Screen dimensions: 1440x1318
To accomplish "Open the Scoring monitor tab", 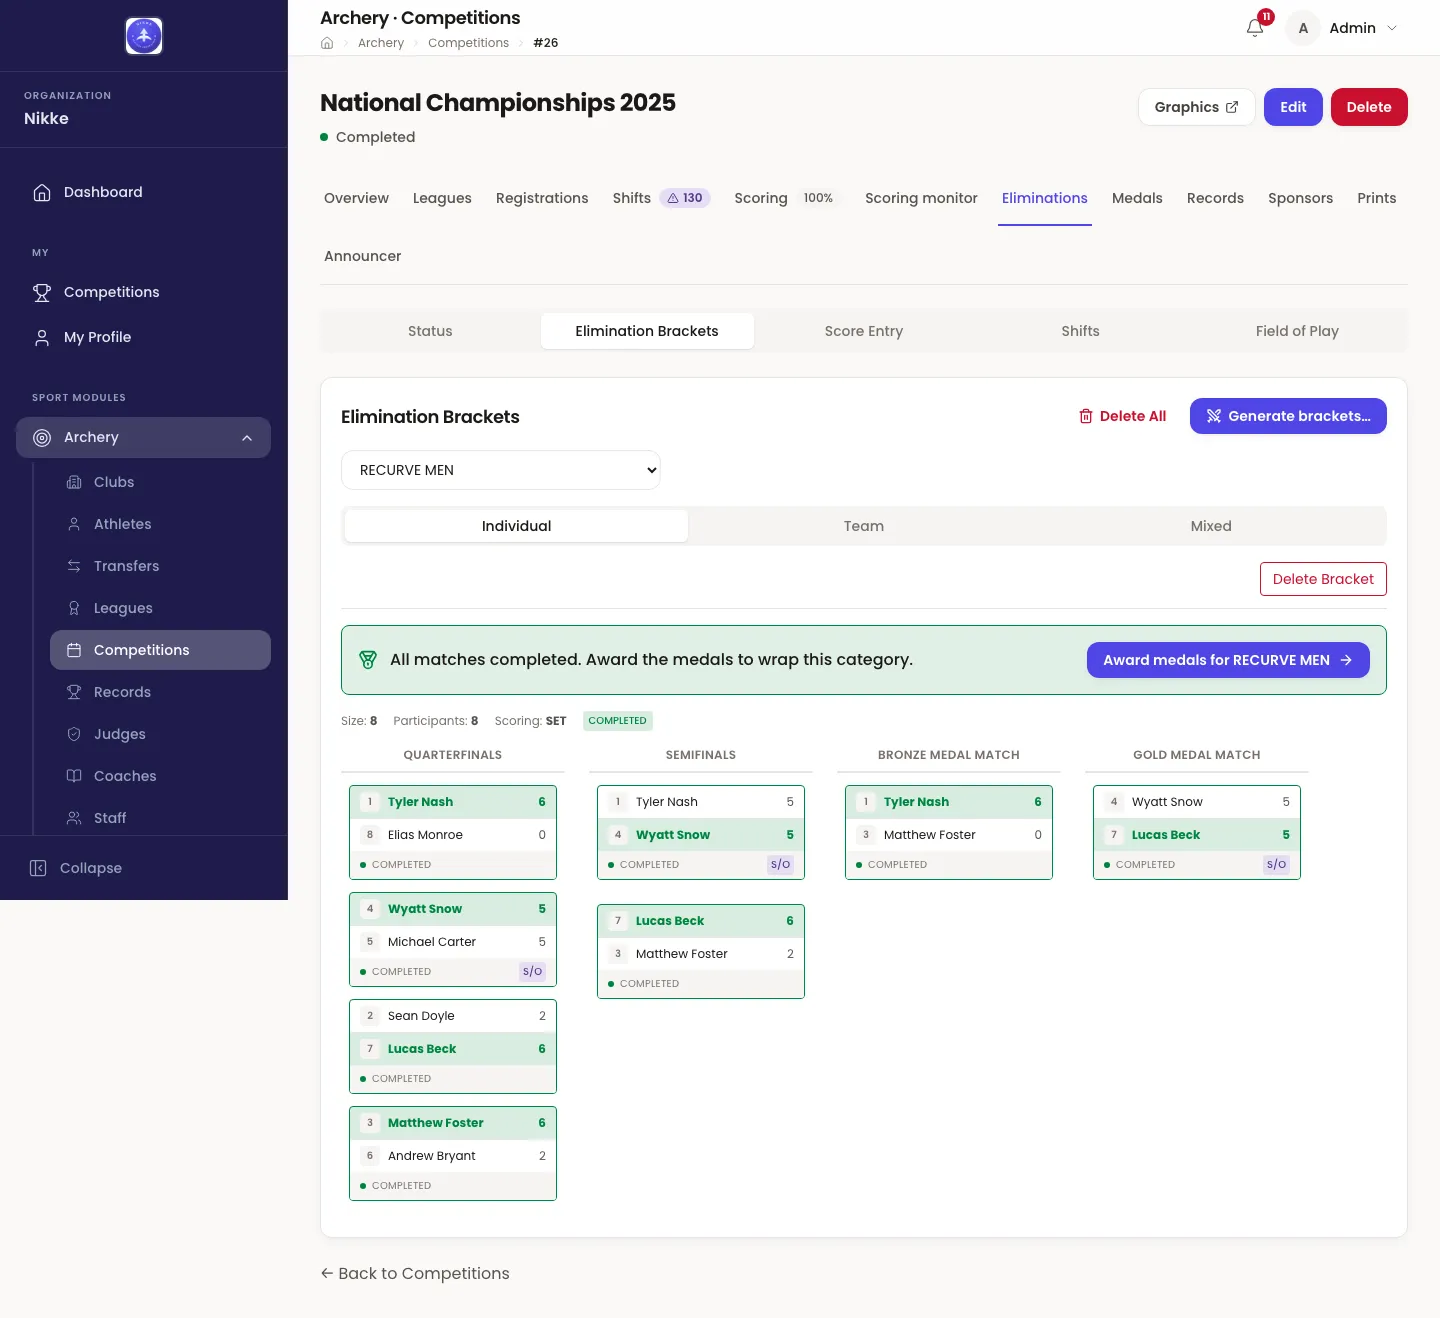I will (x=921, y=198).
